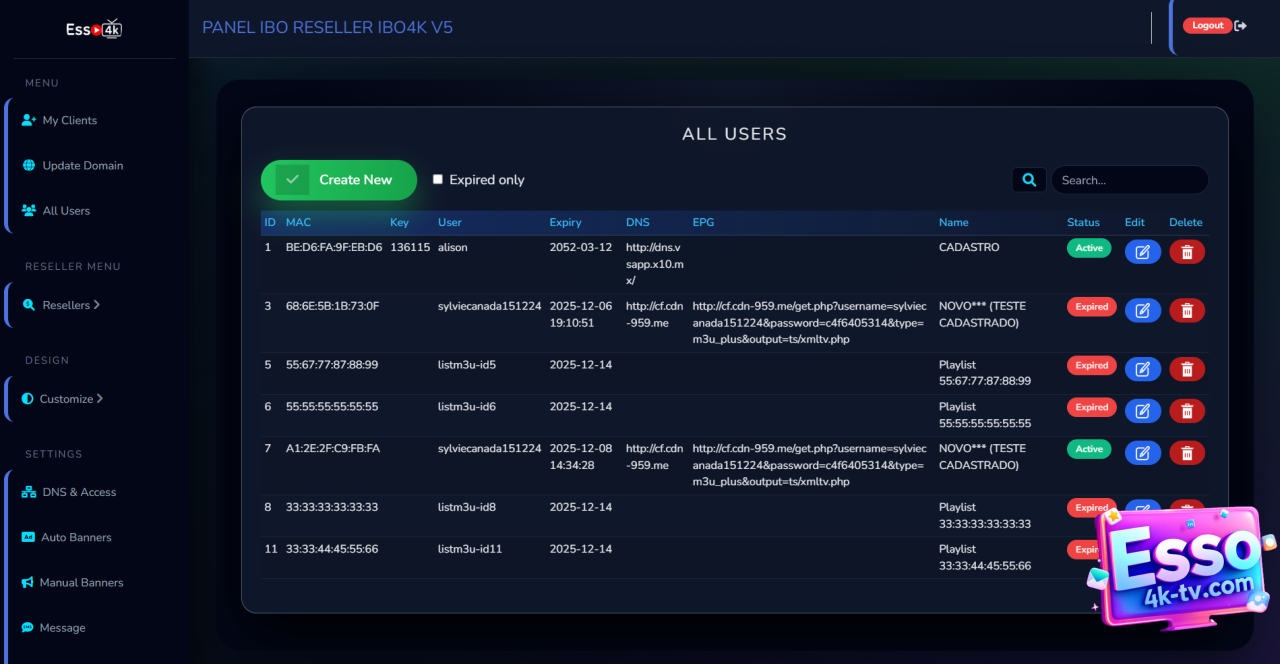Expand the Resellers submenu
This screenshot has width=1280, height=664.
[x=70, y=305]
